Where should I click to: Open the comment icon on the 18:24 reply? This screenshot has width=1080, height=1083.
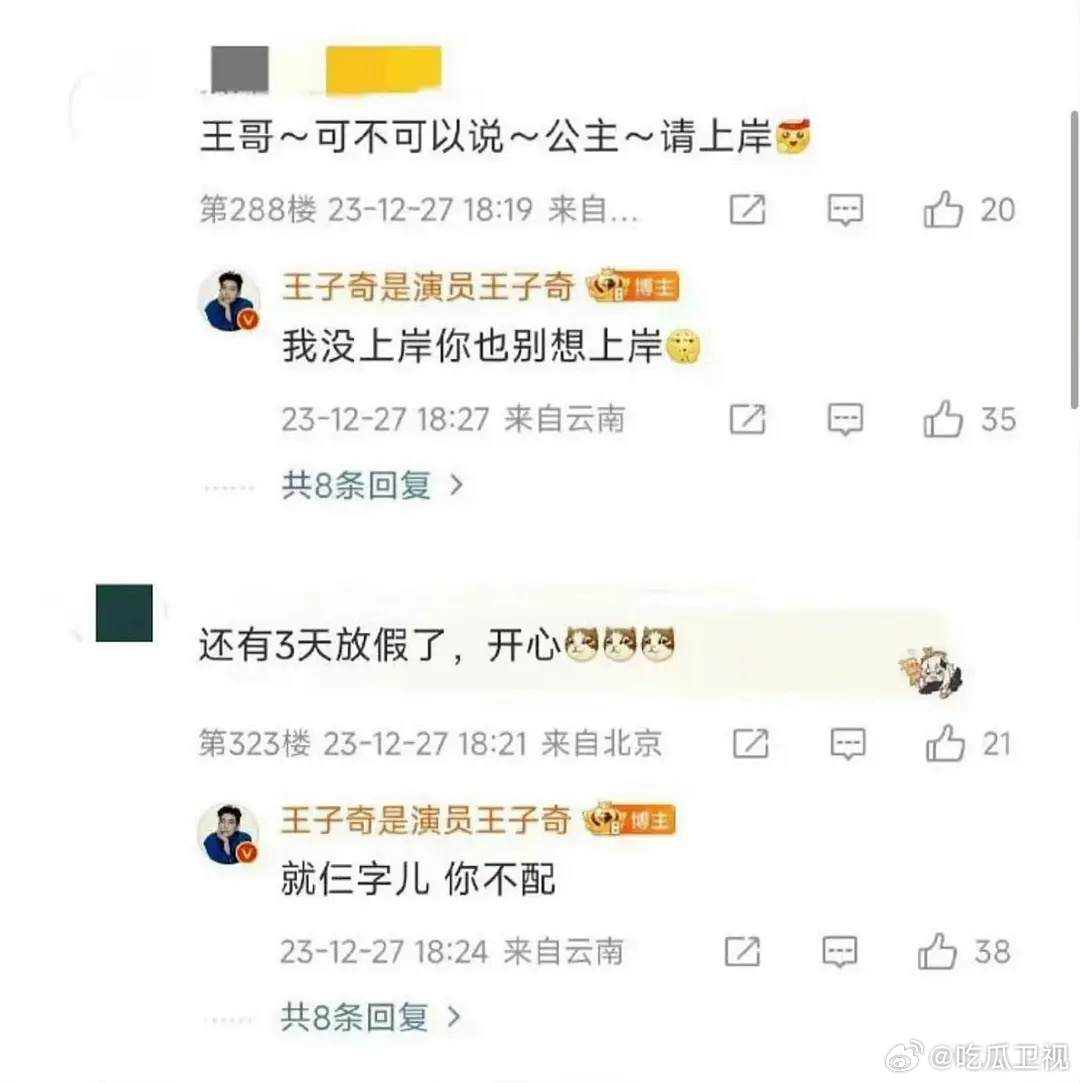coord(840,952)
